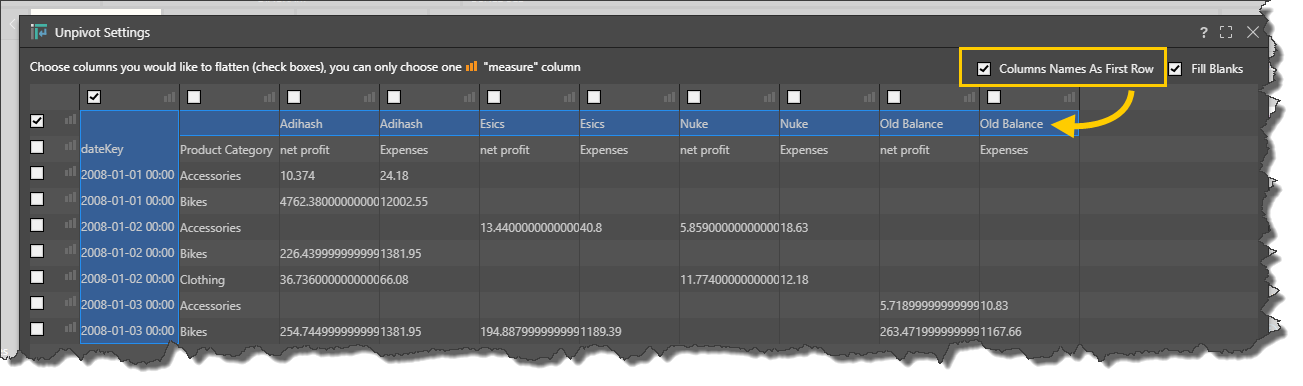1303x386 pixels.
Task: Click measure icon on last Old Balance column
Action: [x=1070, y=98]
